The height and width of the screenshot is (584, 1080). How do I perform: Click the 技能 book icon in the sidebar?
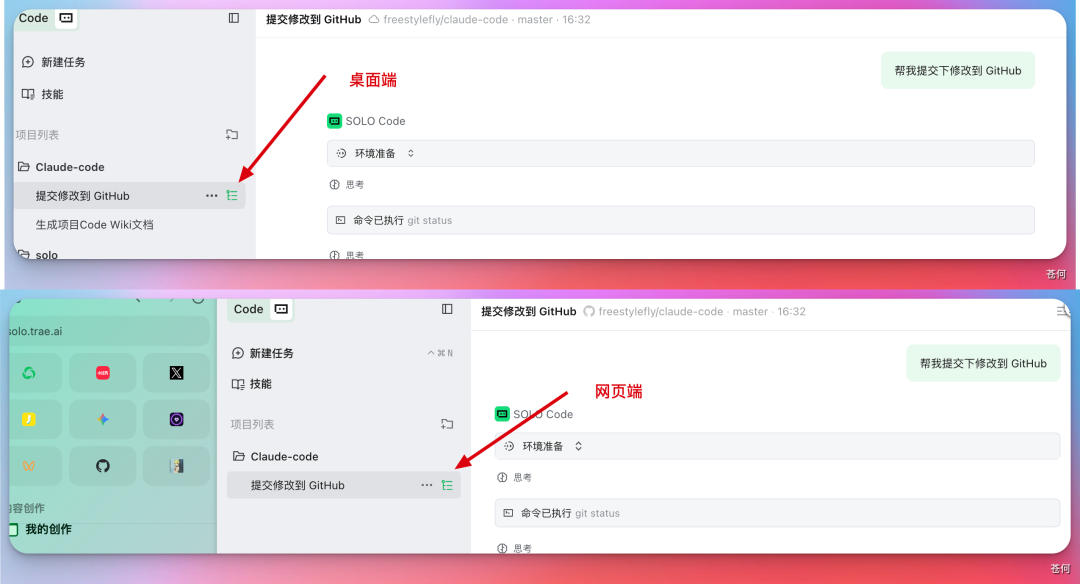point(28,93)
